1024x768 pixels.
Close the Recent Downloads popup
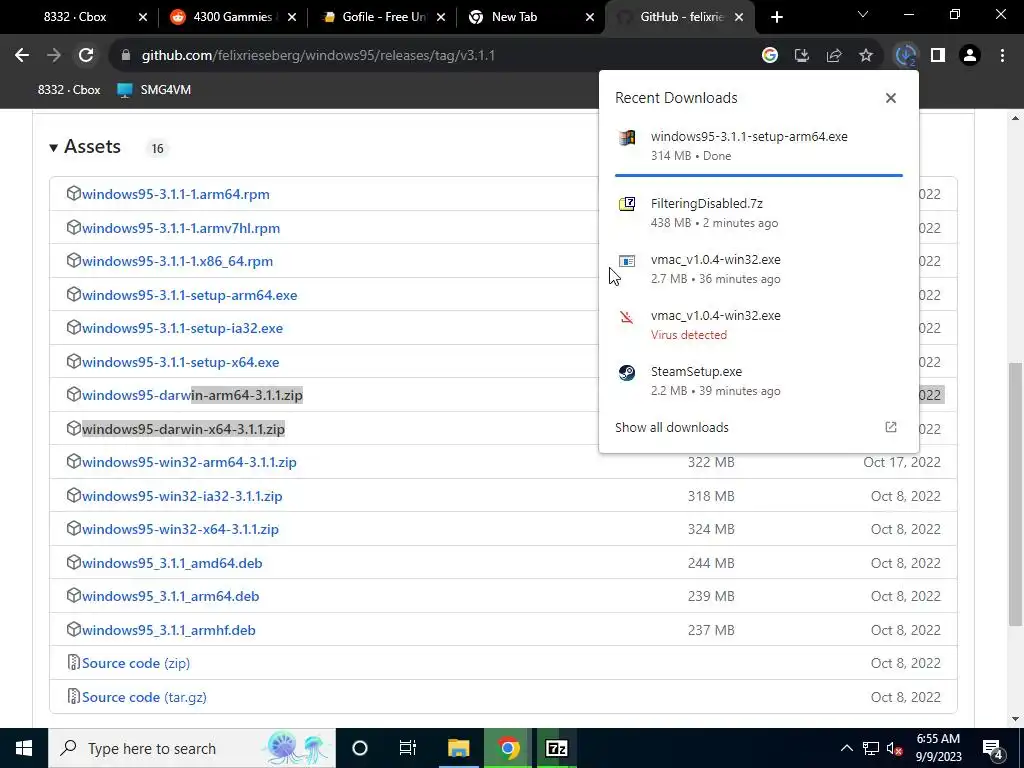[x=891, y=98]
